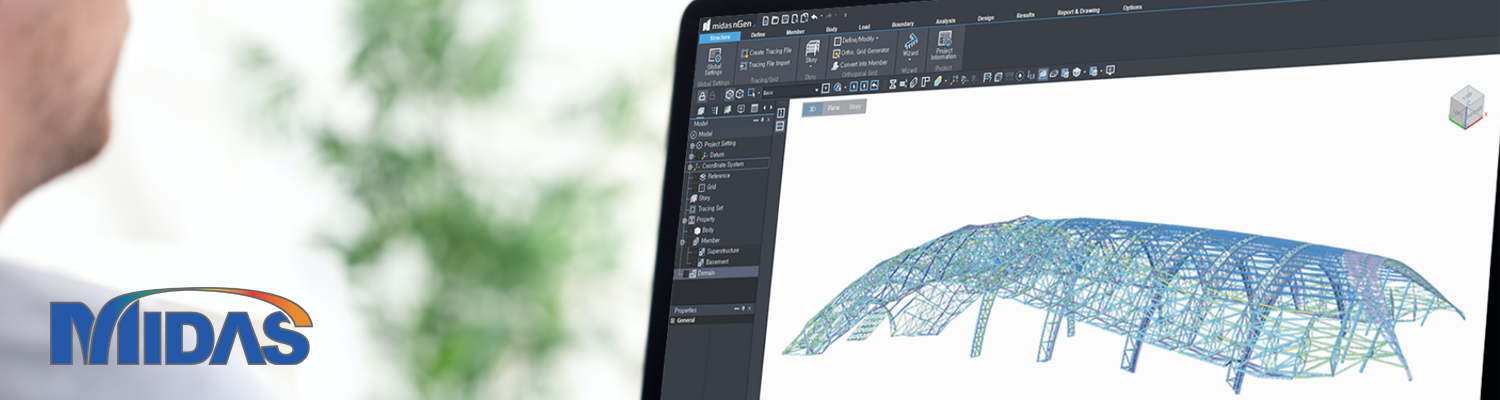The width and height of the screenshot is (1500, 400).
Task: Select the Story view button
Action: pyautogui.click(x=855, y=106)
